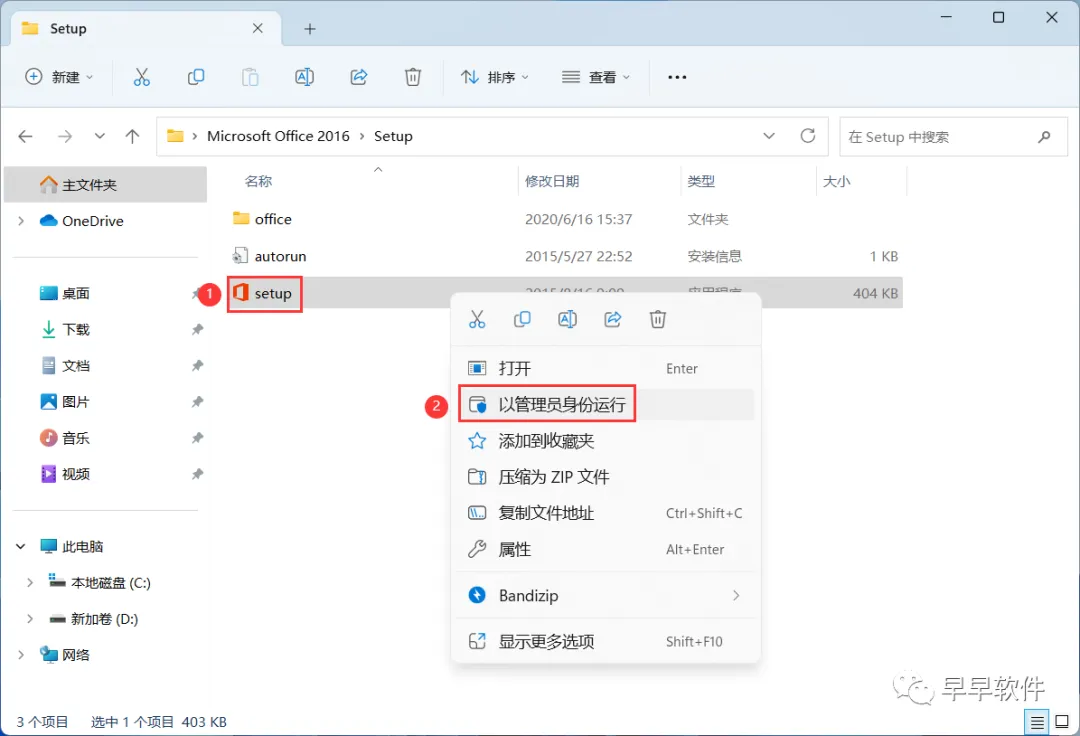Viewport: 1080px width, 736px height.
Task: Expand the 本地磁盘 (C:) node
Action: [30, 582]
